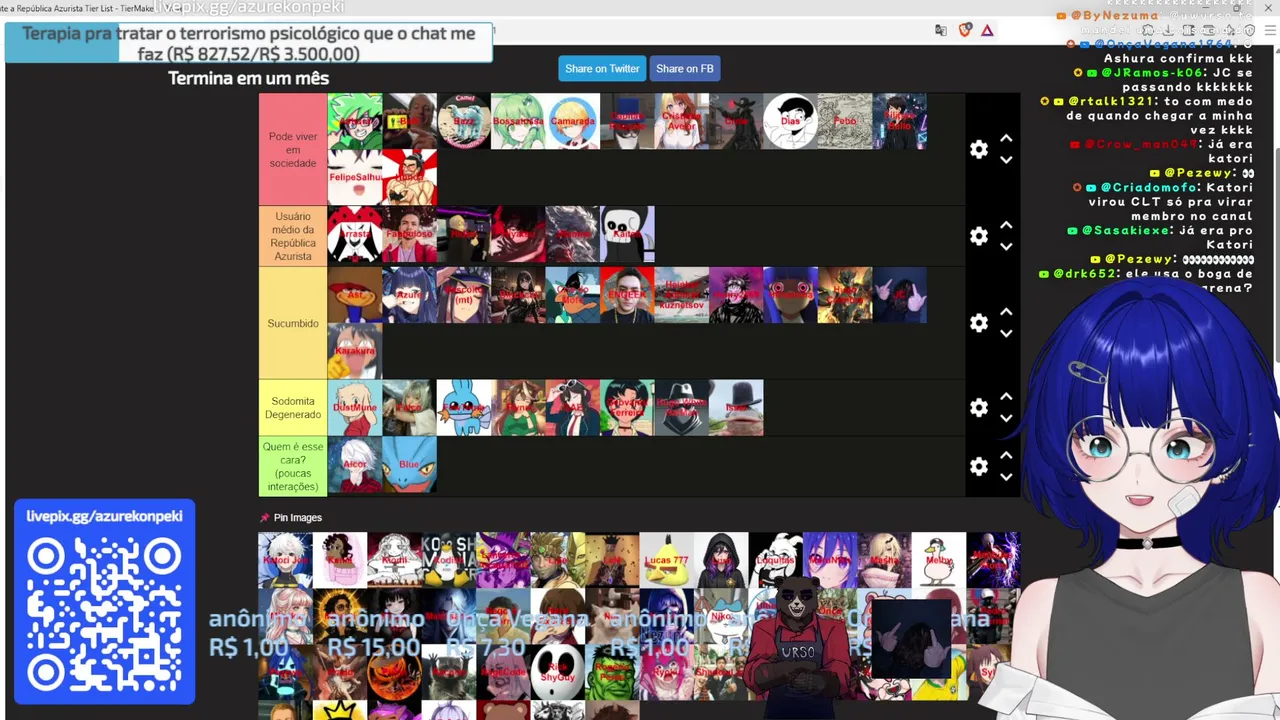Select the Masha avatar tile

pos(885,559)
